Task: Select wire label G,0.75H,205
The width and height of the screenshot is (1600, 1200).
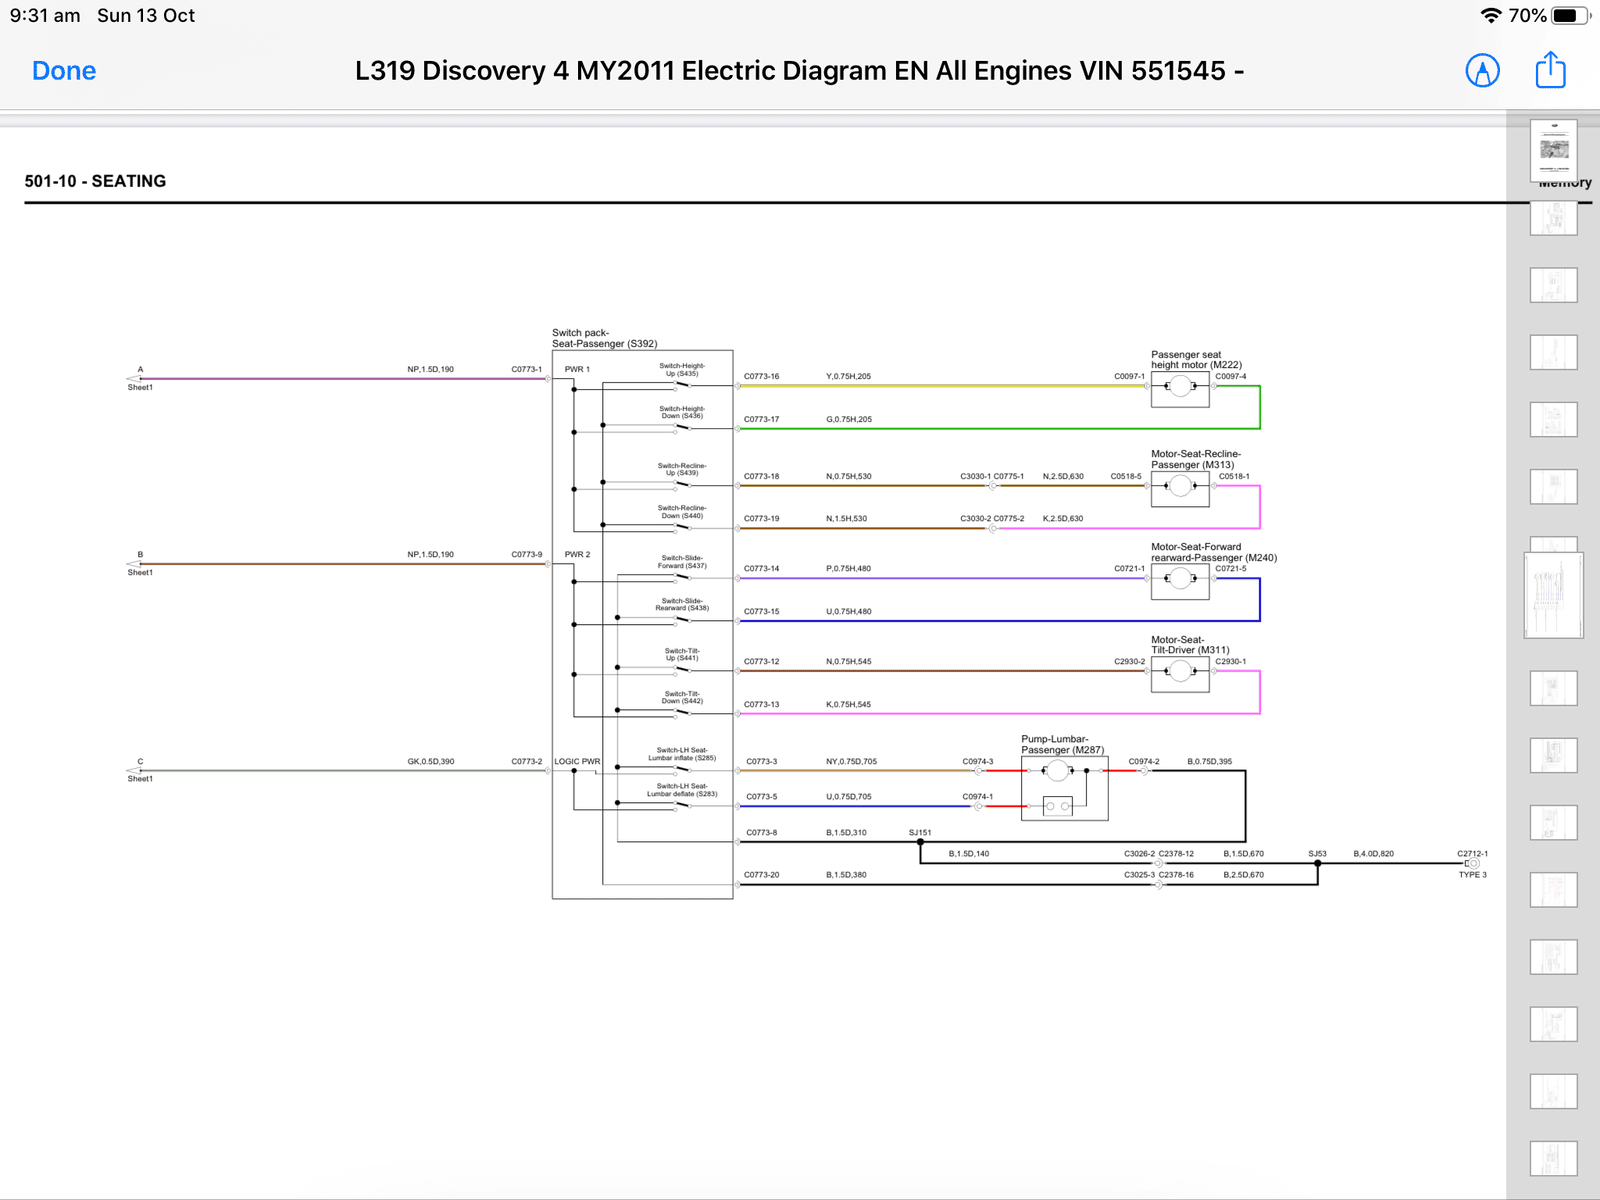Action: click(x=848, y=419)
